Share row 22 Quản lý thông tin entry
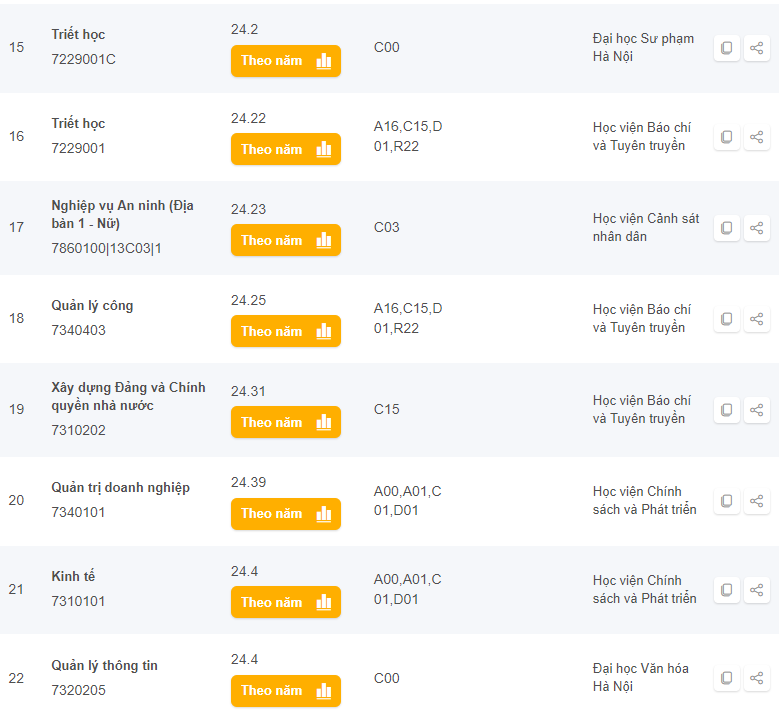The width and height of the screenshot is (779, 717). pos(757,679)
